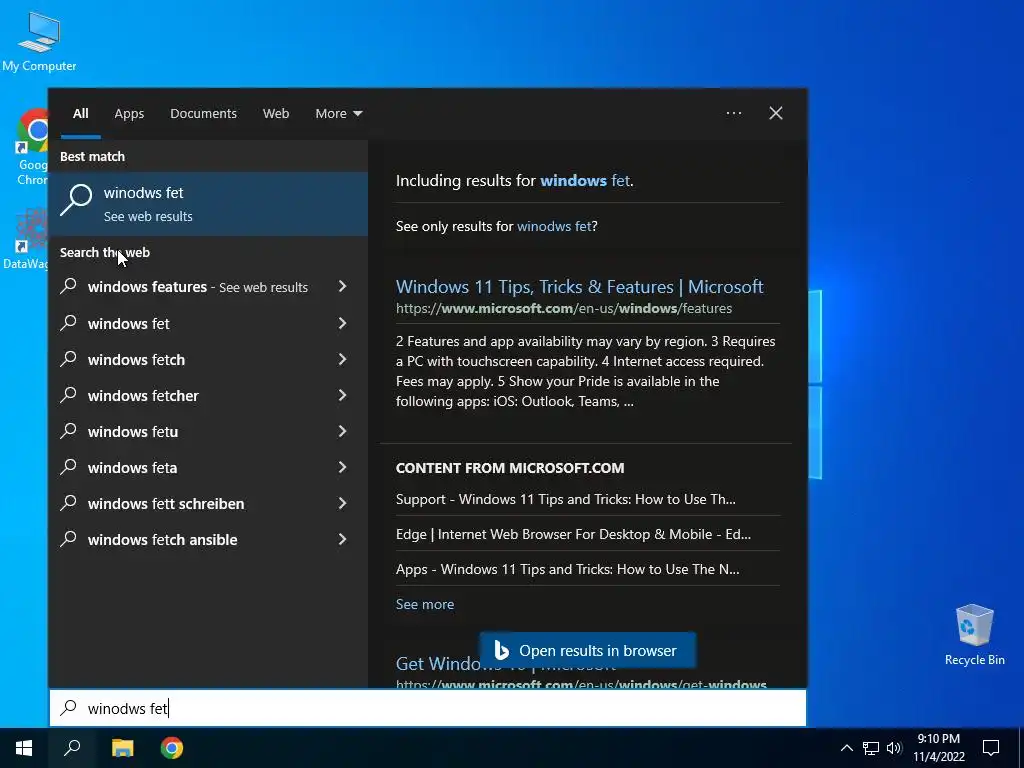Open volume control tray icon
Viewport: 1024px width, 768px height.
[894, 748]
